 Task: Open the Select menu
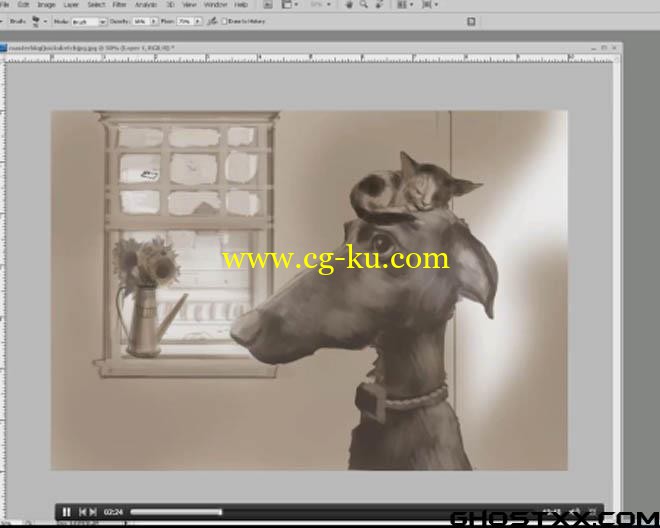[x=96, y=5]
